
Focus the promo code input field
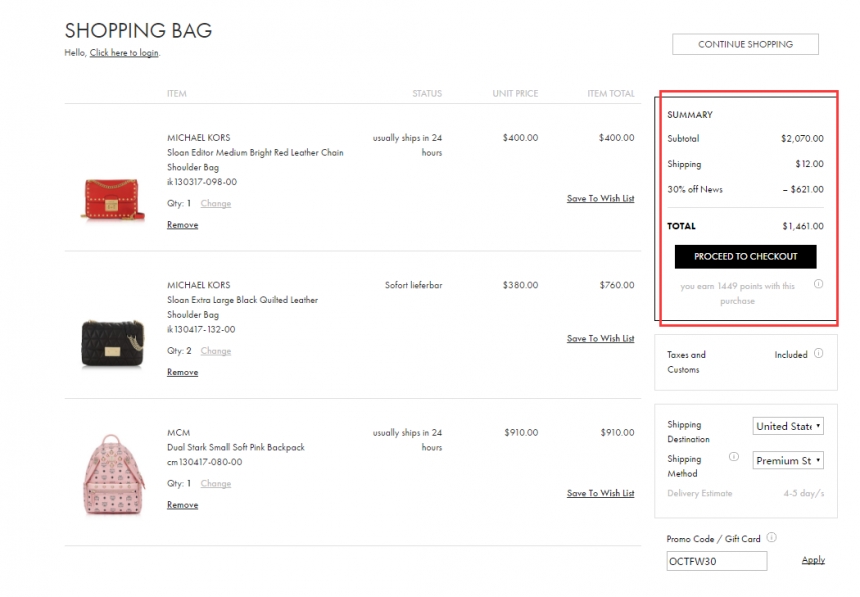(x=716, y=561)
